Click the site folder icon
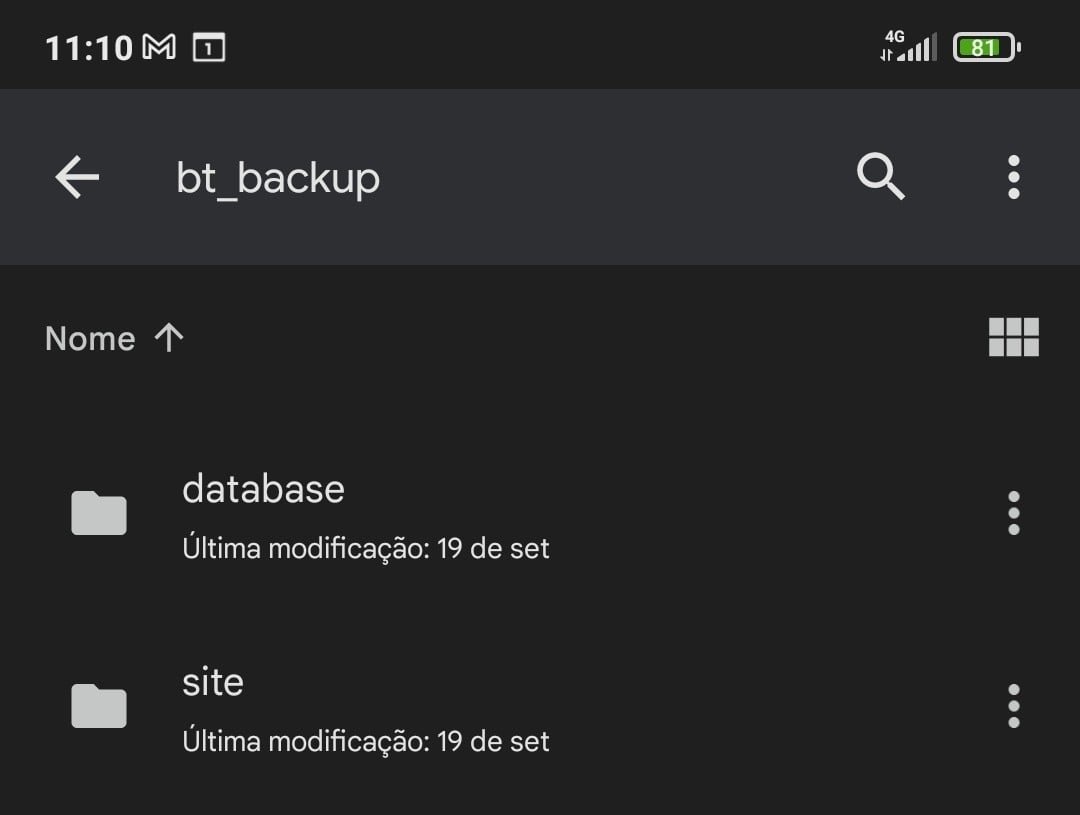The width and height of the screenshot is (1080, 815). pyautogui.click(x=99, y=706)
